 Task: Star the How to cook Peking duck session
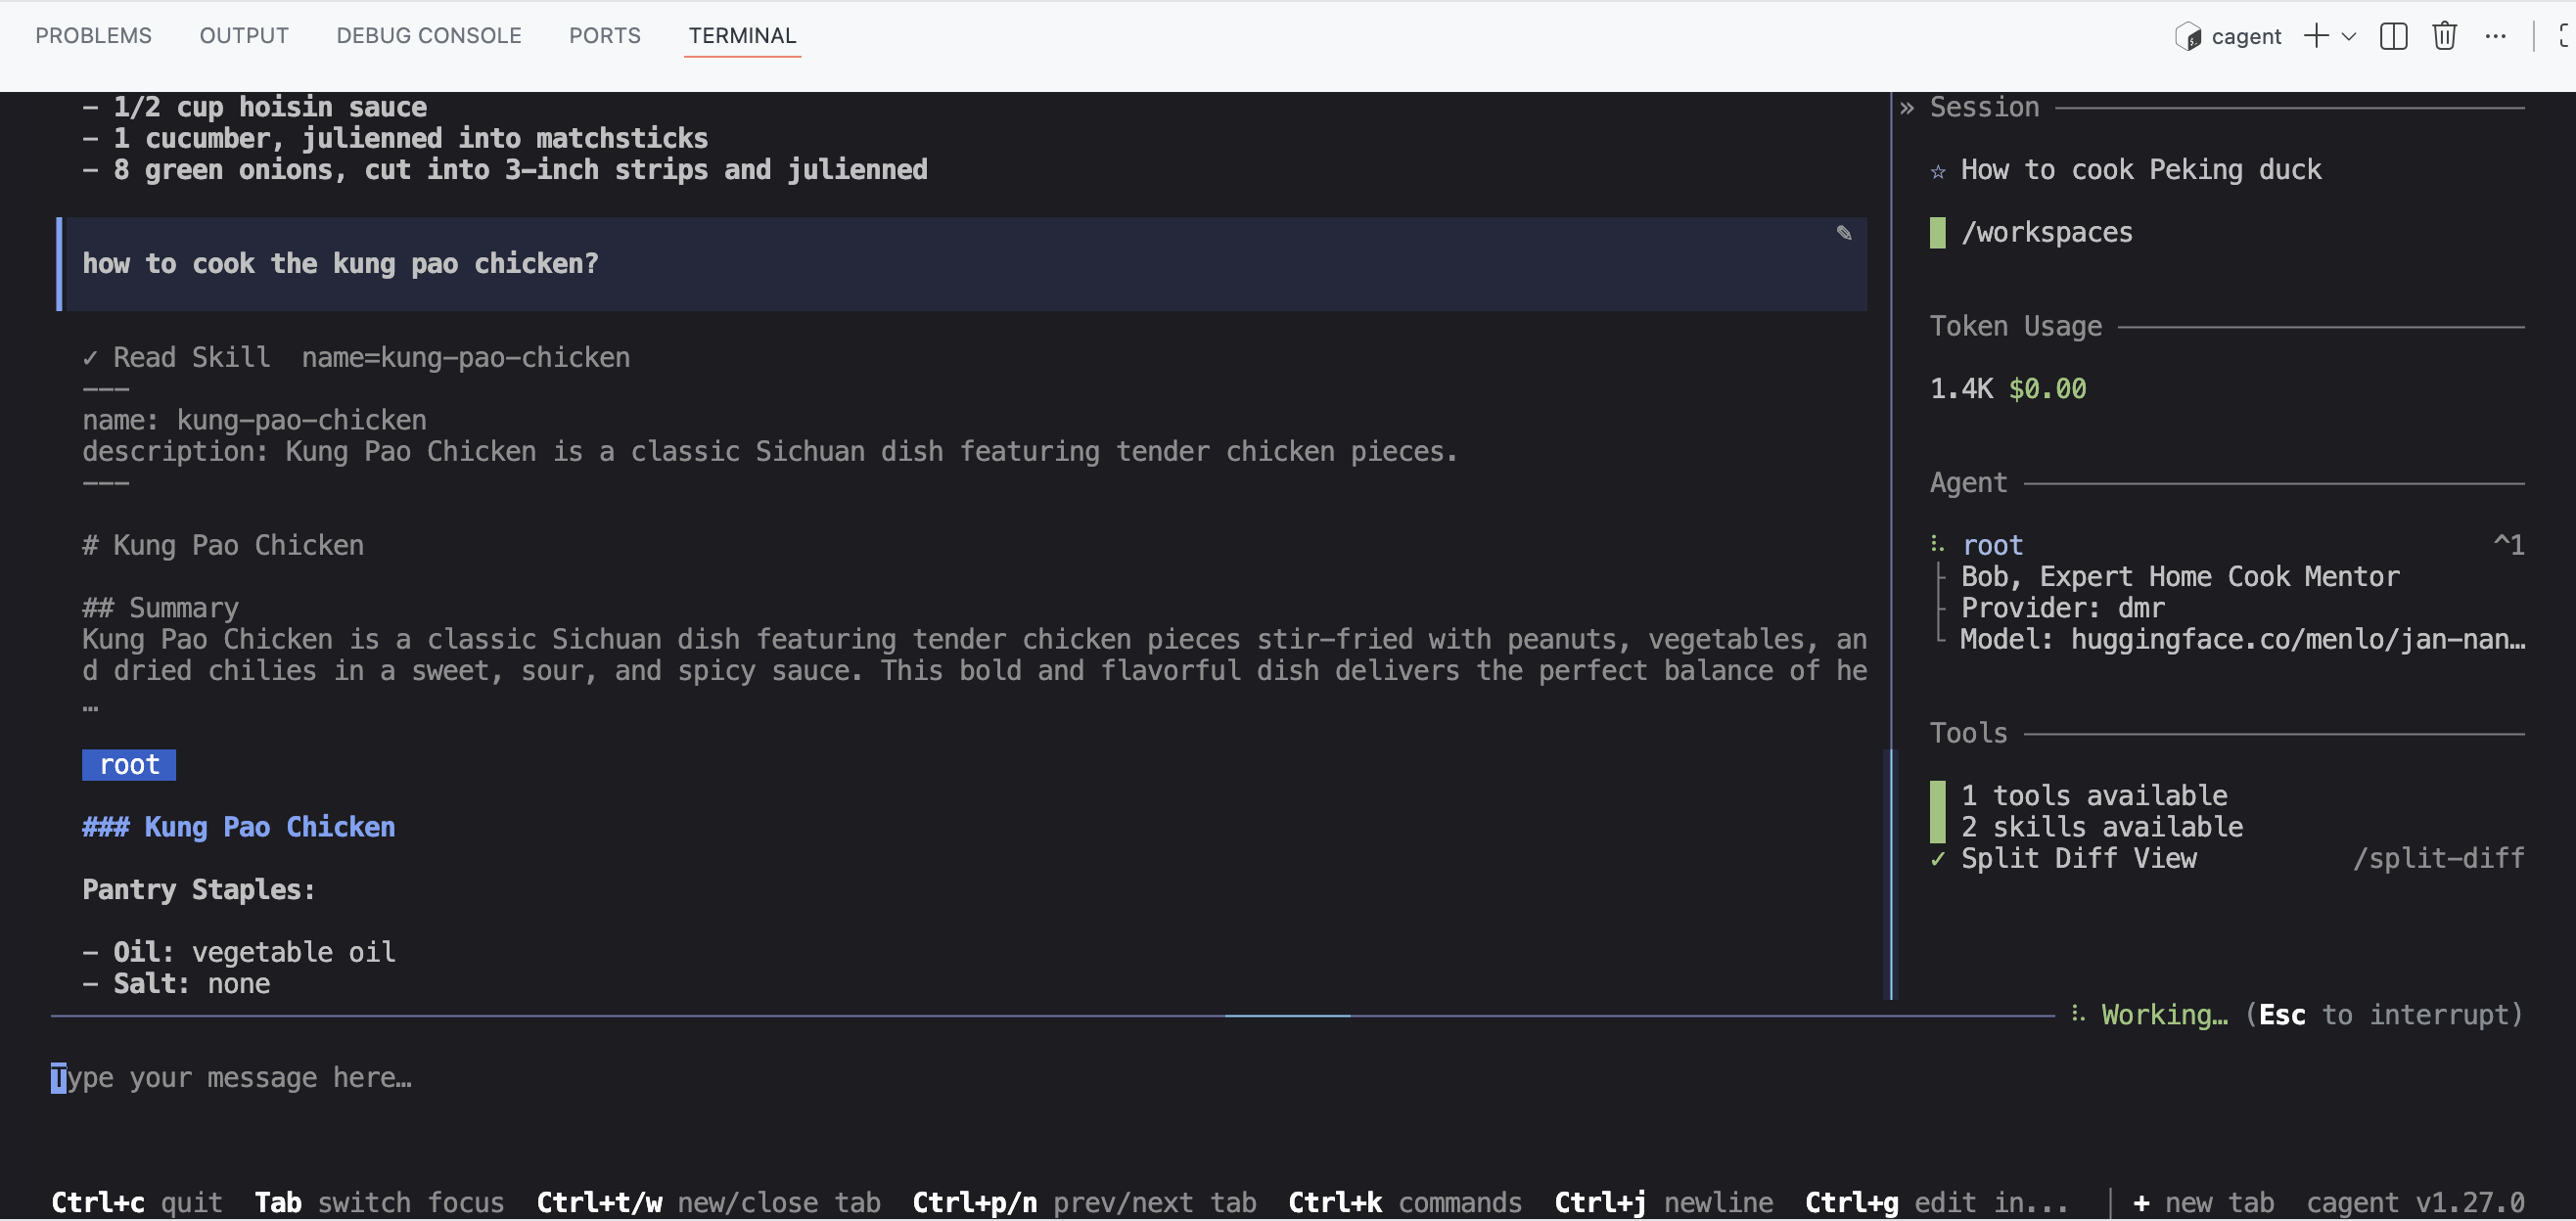1938,169
